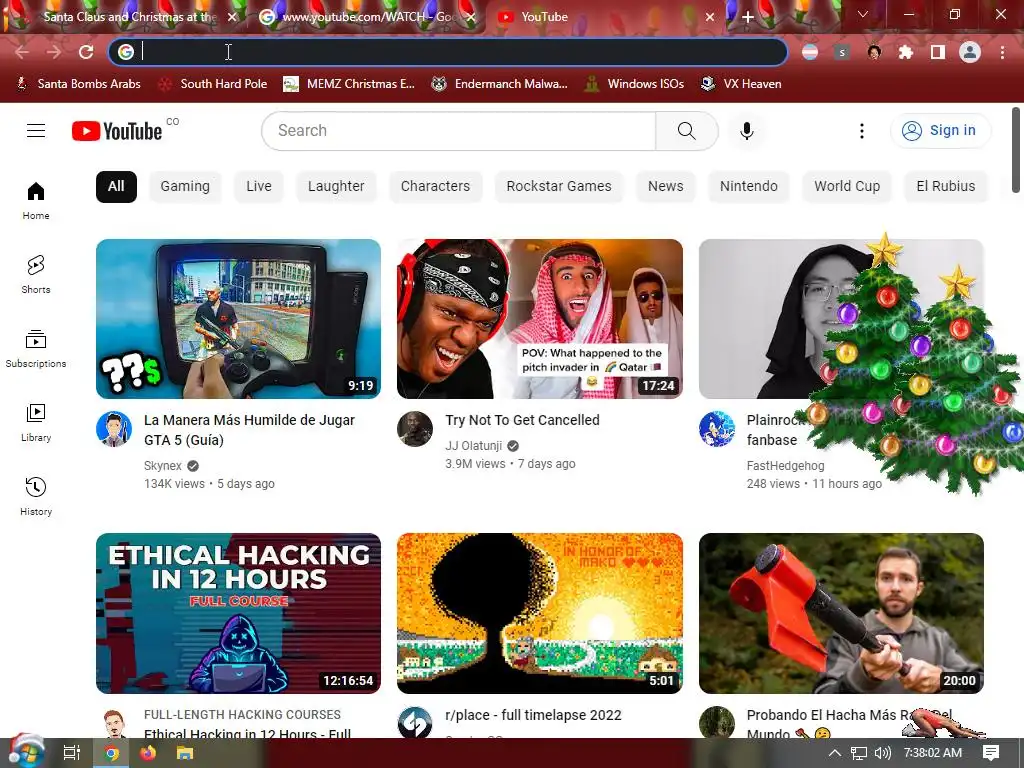Select the All filter chip

pos(116,186)
